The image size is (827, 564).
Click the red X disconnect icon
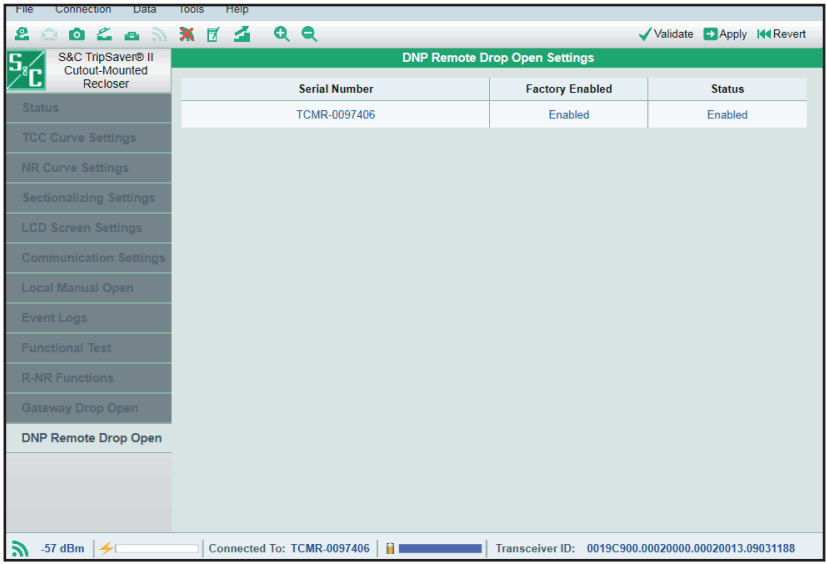pos(187,35)
